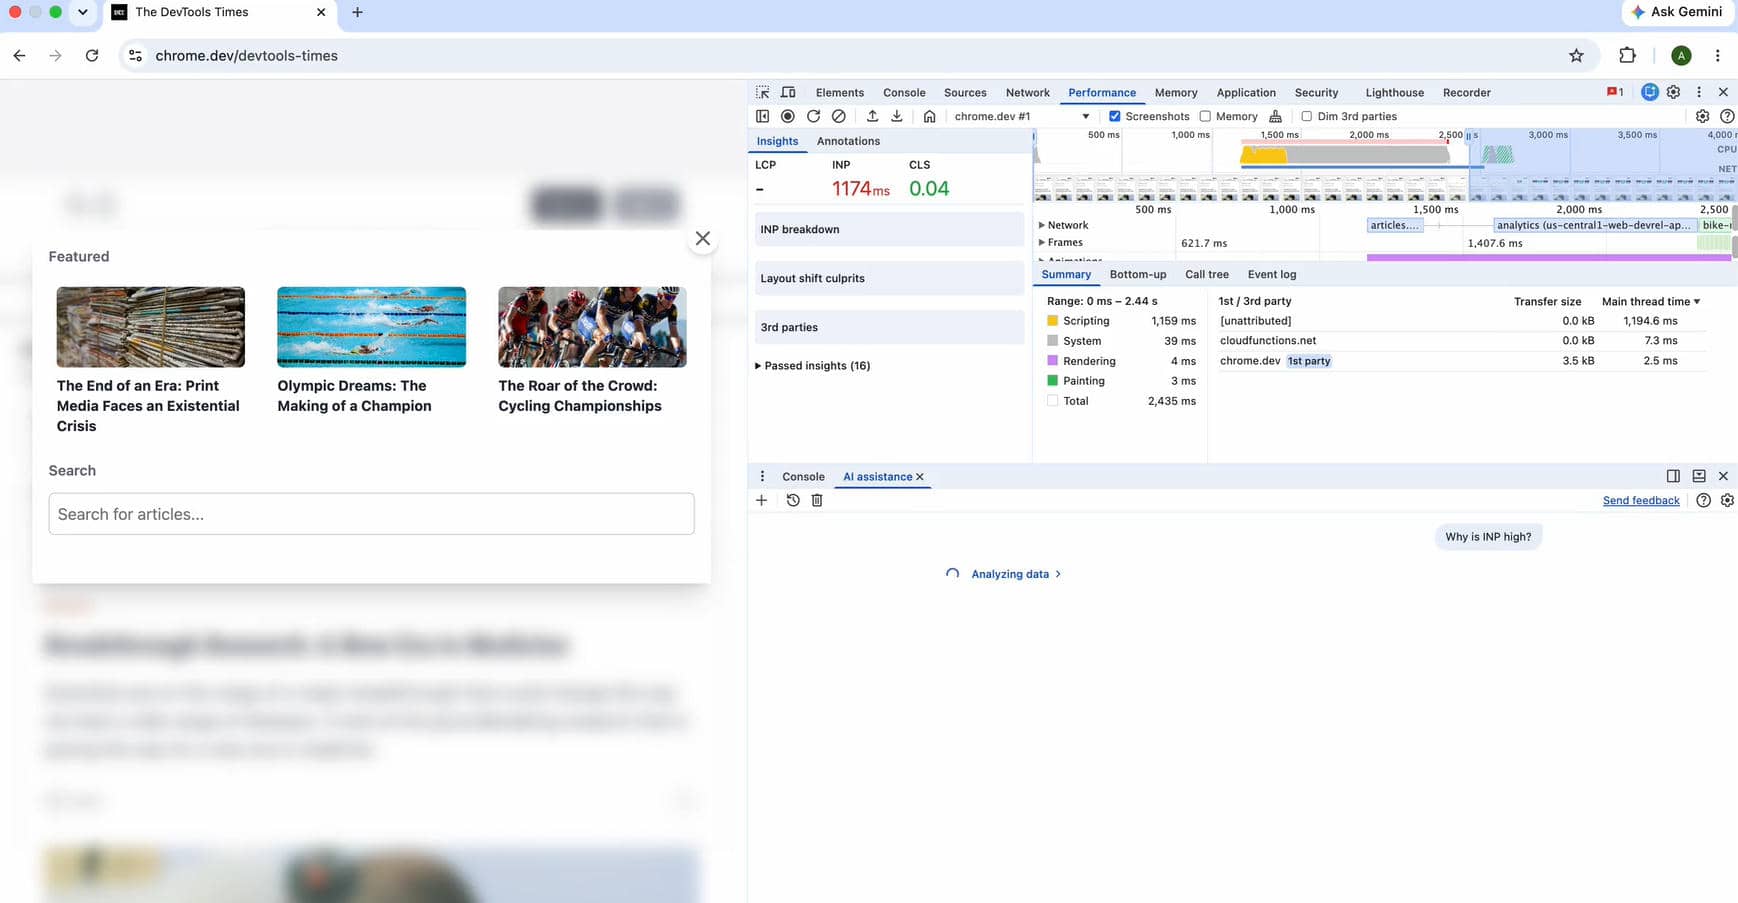Open Performance capture settings gear
1738x903 pixels.
[1702, 116]
